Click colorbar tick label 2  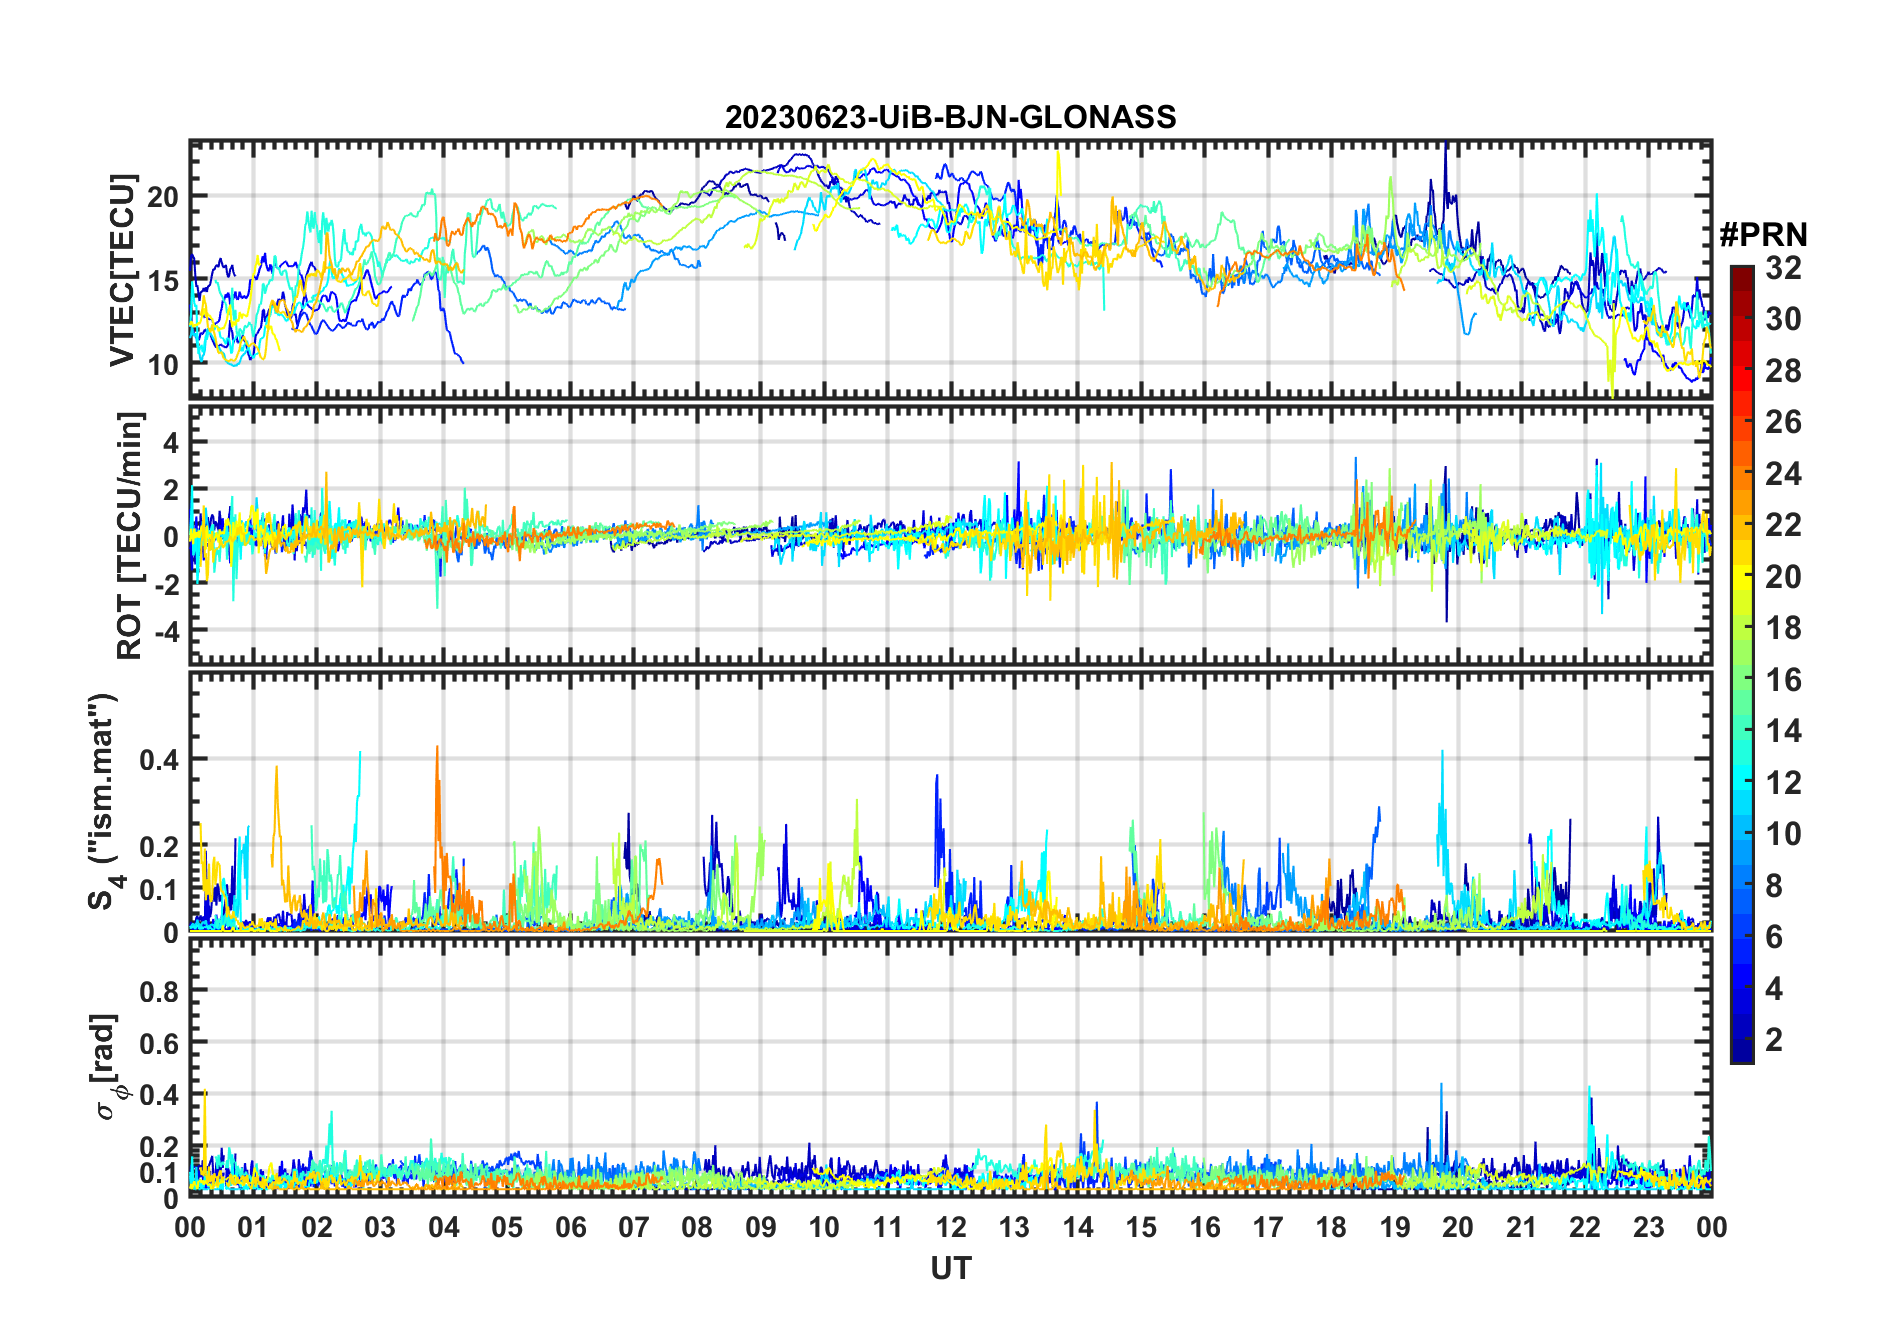pos(1774,1039)
